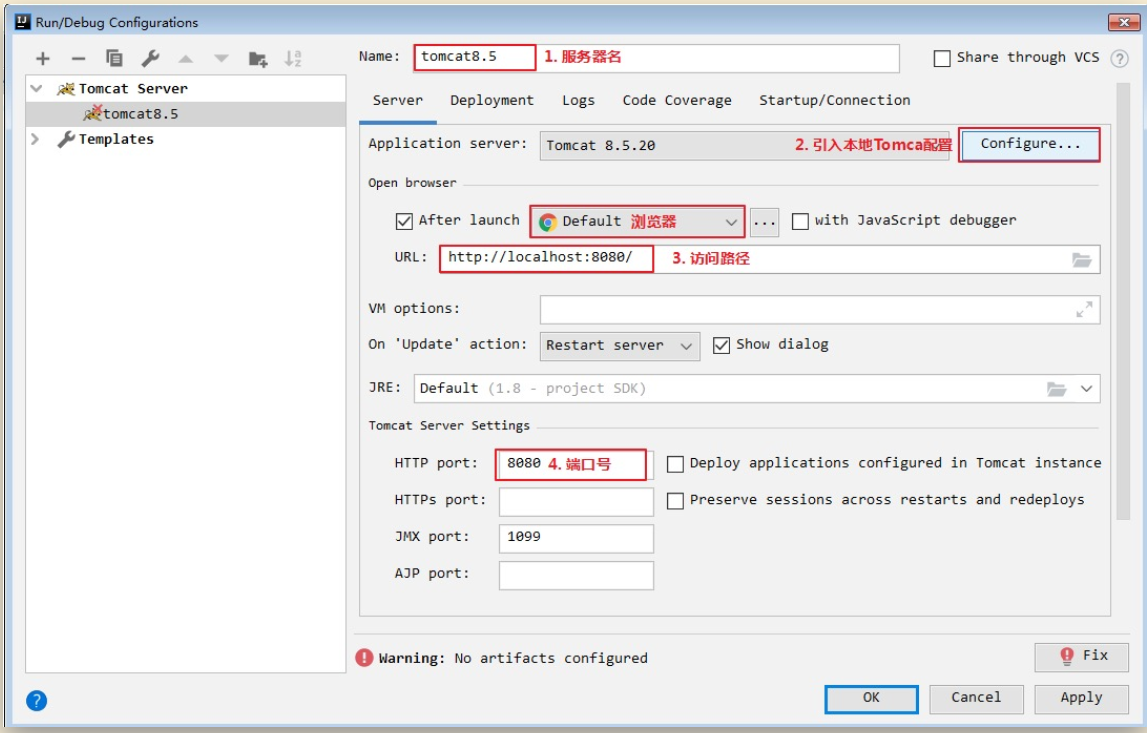Viewport: 1147px width, 733px height.
Task: Click the 'No artifacts configured' warning text
Action: (x=551, y=658)
